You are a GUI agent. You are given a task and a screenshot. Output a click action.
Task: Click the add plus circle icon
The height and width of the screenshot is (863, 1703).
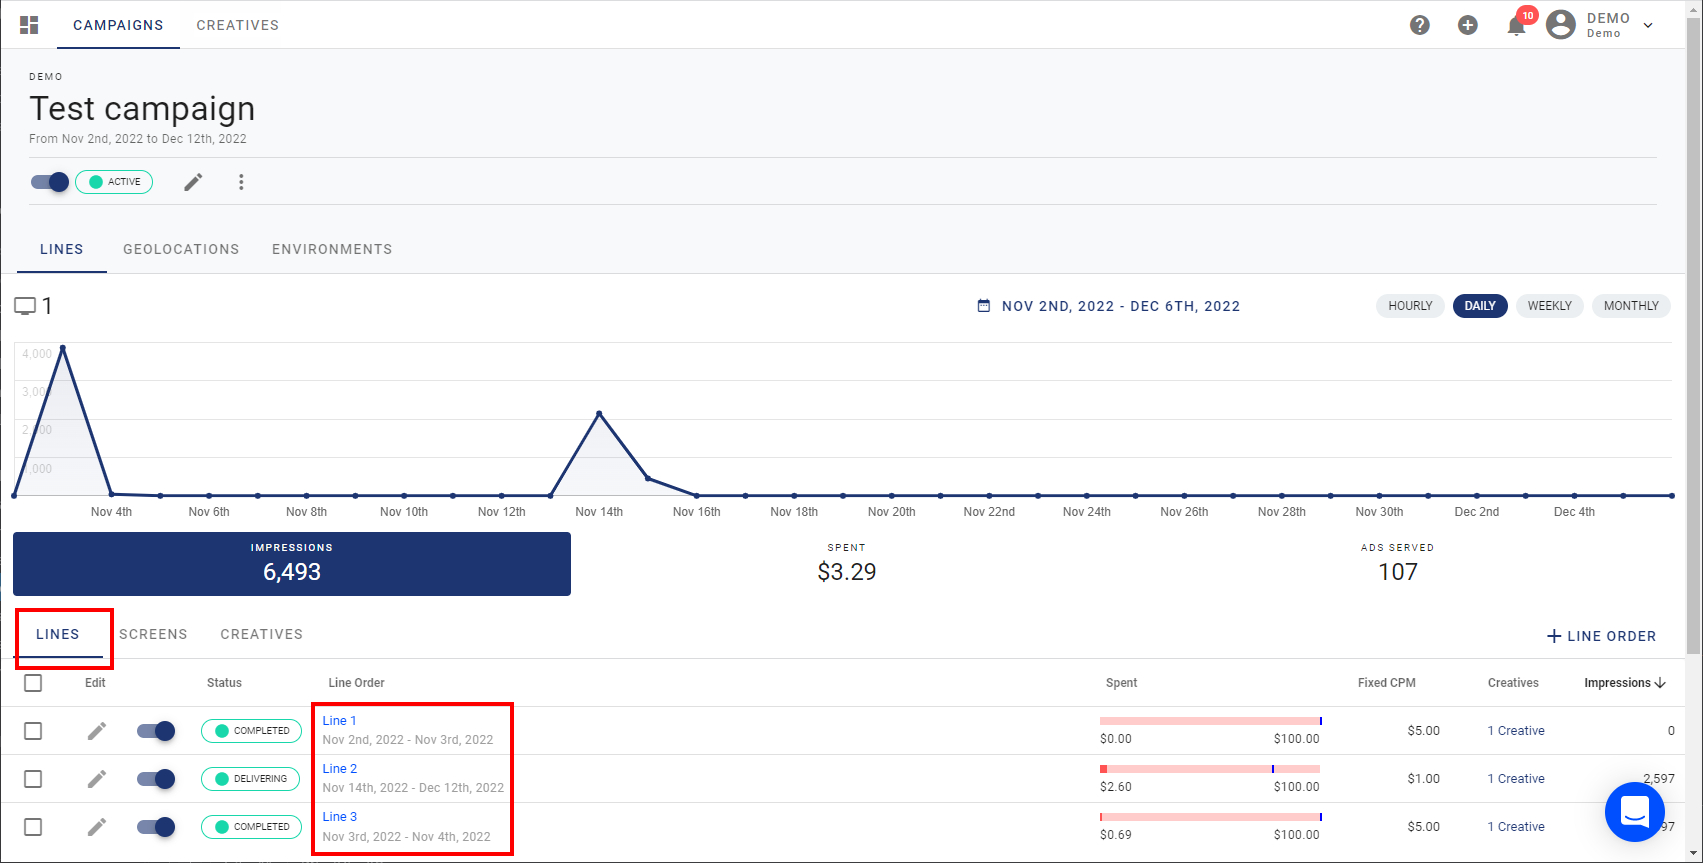(1467, 25)
